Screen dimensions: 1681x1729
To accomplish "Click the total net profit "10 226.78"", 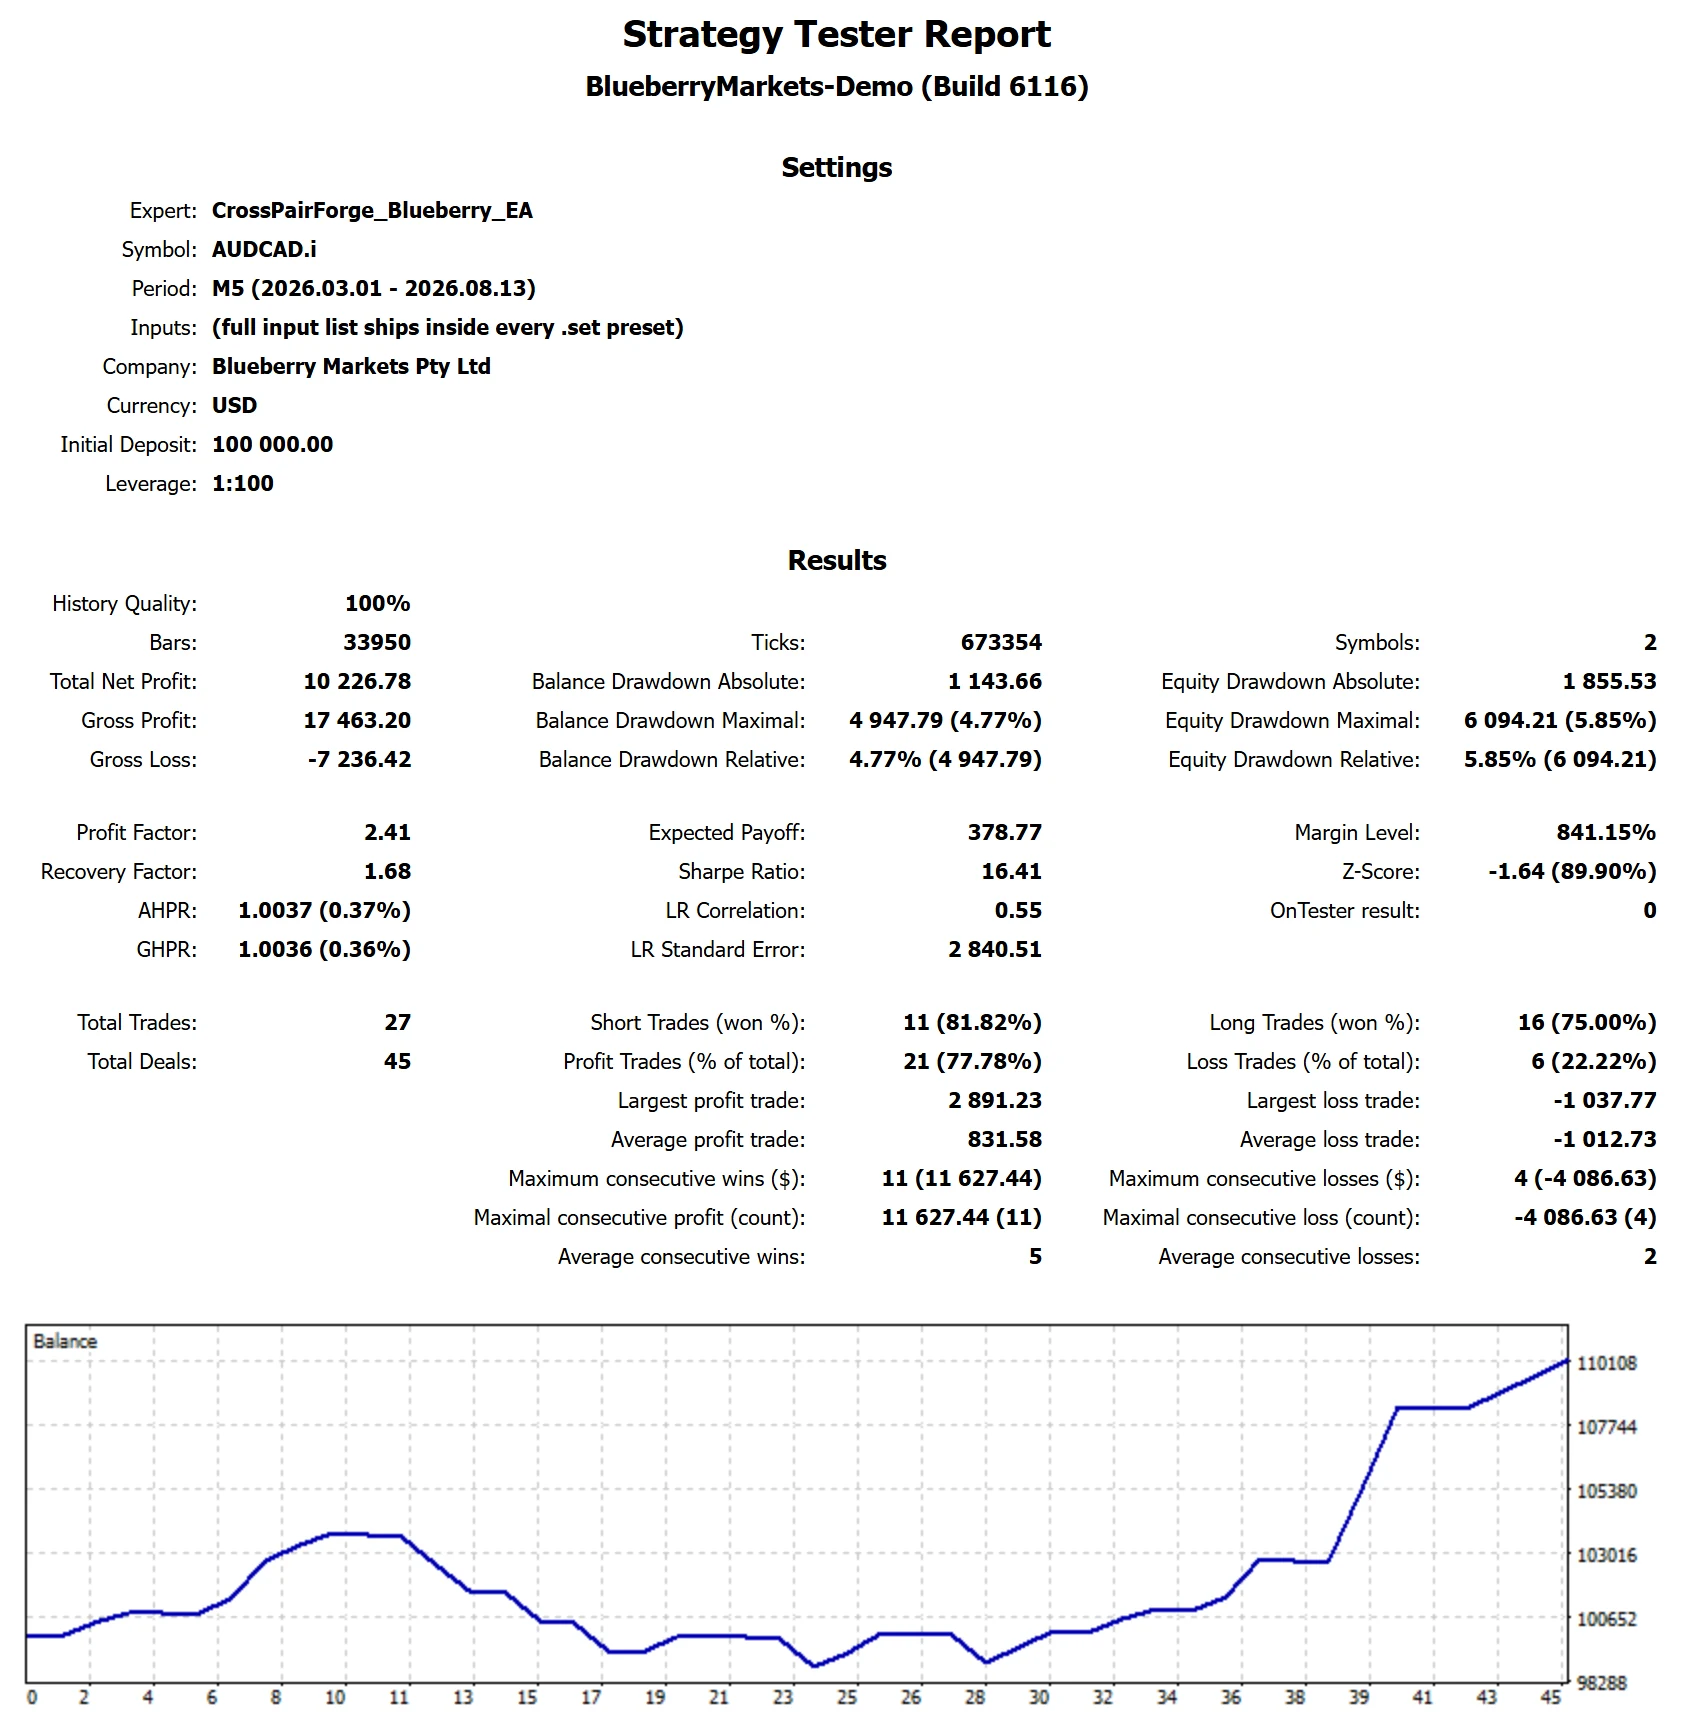I will tap(357, 682).
